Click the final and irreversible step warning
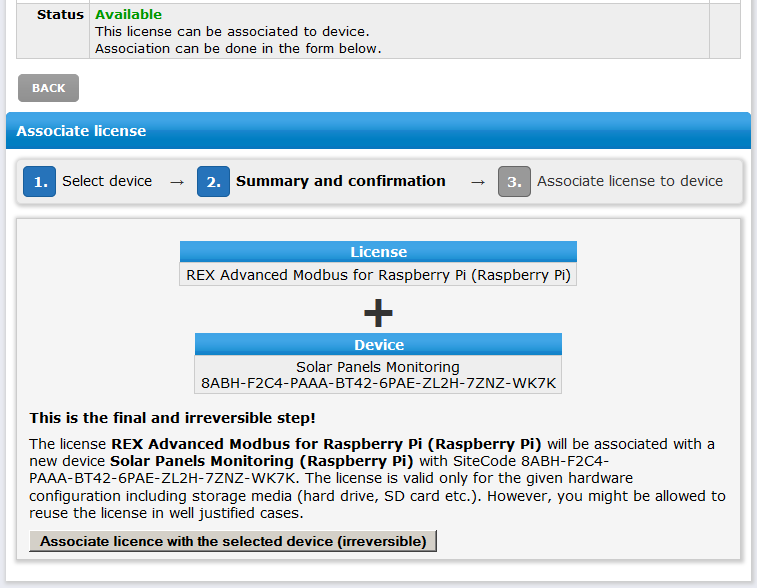Viewport: 757px width, 588px height. click(172, 418)
